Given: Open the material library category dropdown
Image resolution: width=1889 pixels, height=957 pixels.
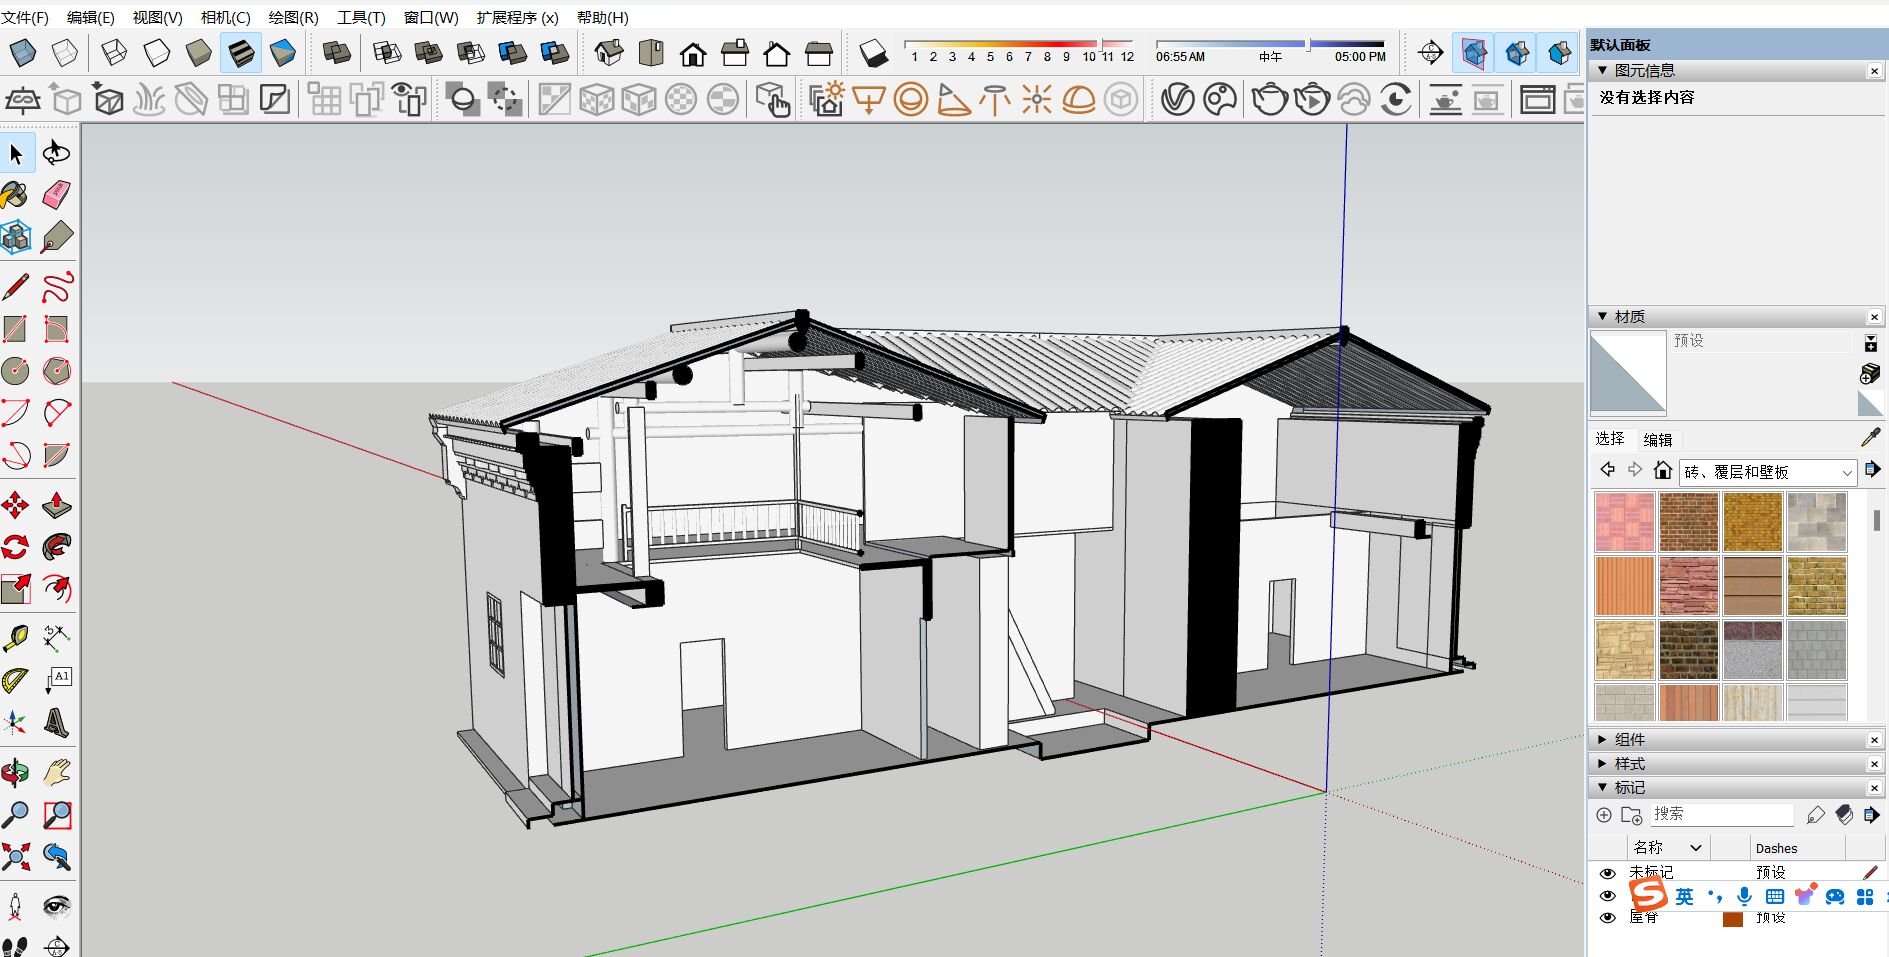Looking at the screenshot, I should 1846,472.
